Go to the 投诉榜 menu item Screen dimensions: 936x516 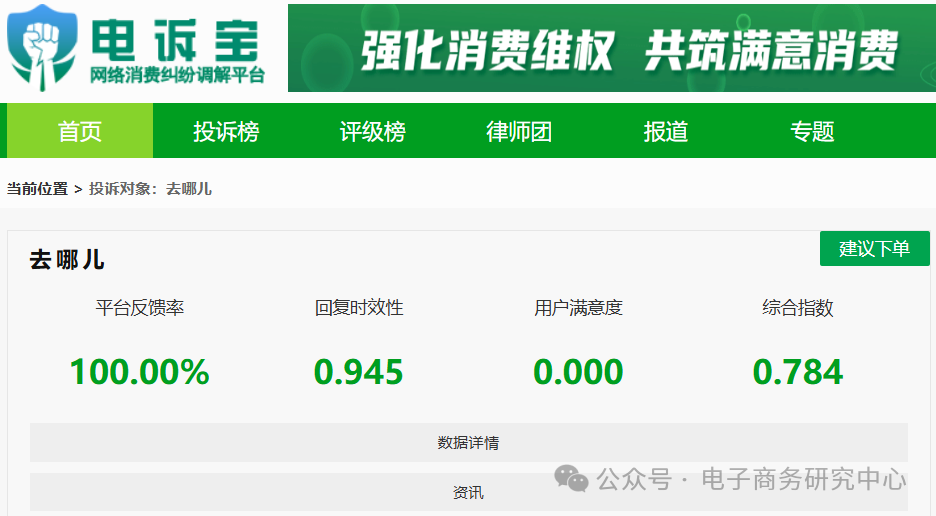coord(226,131)
